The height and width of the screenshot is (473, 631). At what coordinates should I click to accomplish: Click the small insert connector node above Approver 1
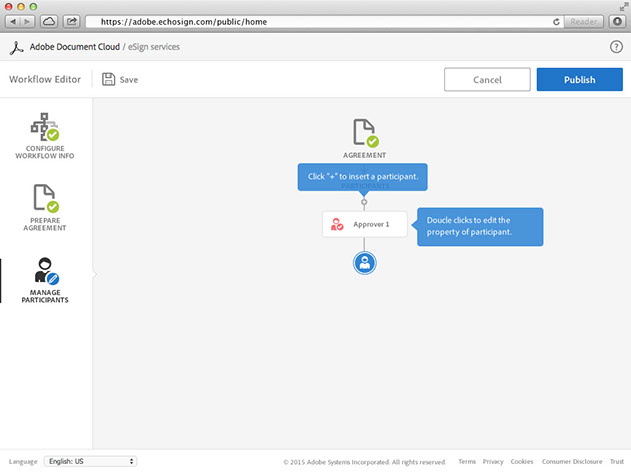(x=364, y=202)
